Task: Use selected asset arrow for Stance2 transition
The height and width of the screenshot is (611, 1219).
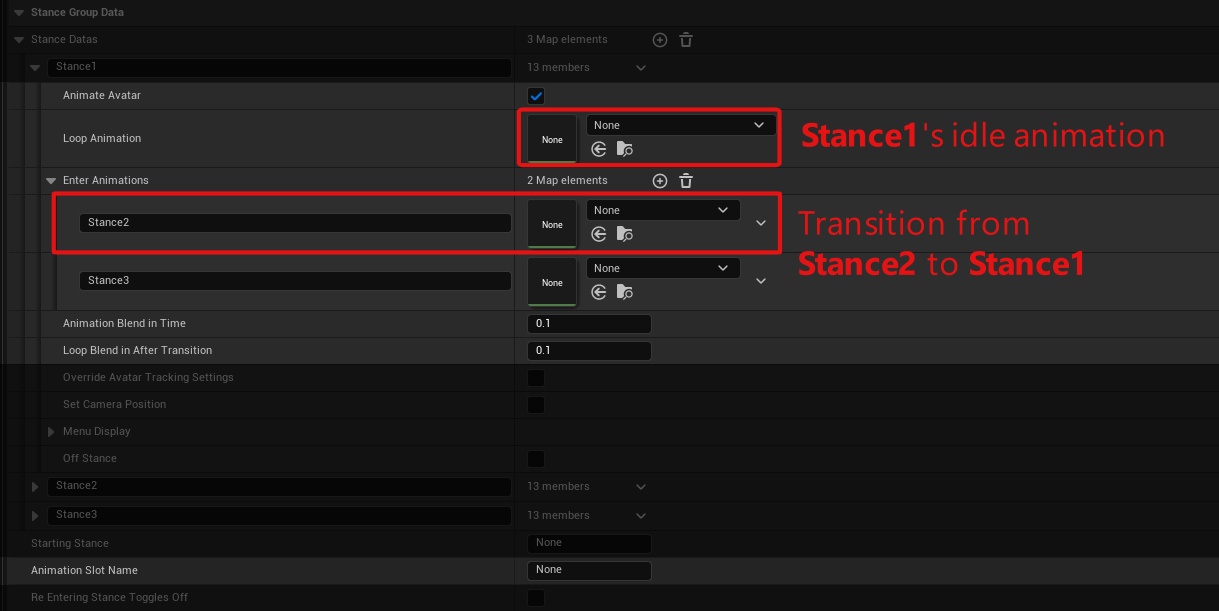Action: [599, 234]
